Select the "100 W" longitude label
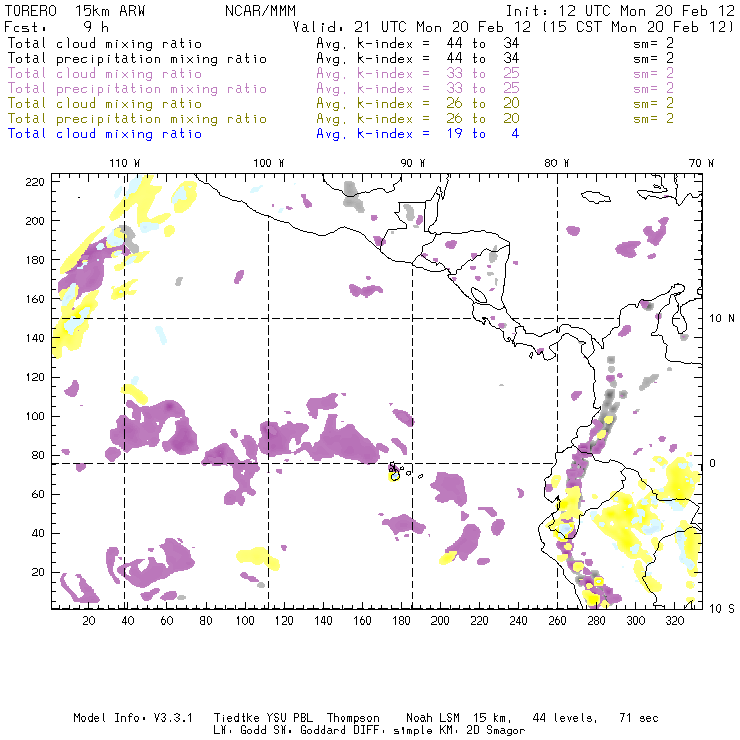Image resolution: width=740 pixels, height=740 pixels. tap(269, 163)
